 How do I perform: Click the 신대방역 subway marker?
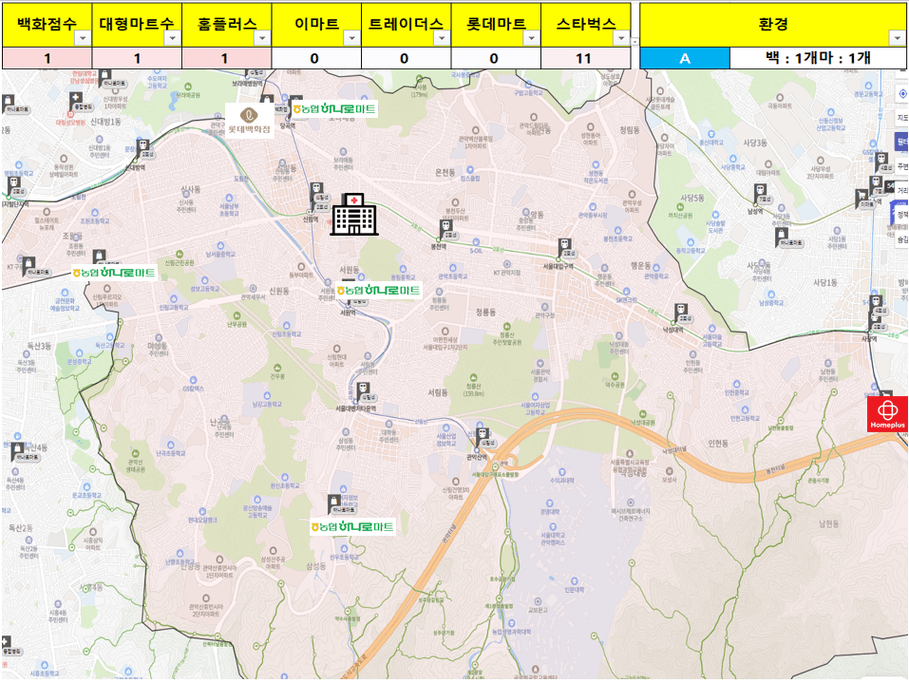coord(143,149)
